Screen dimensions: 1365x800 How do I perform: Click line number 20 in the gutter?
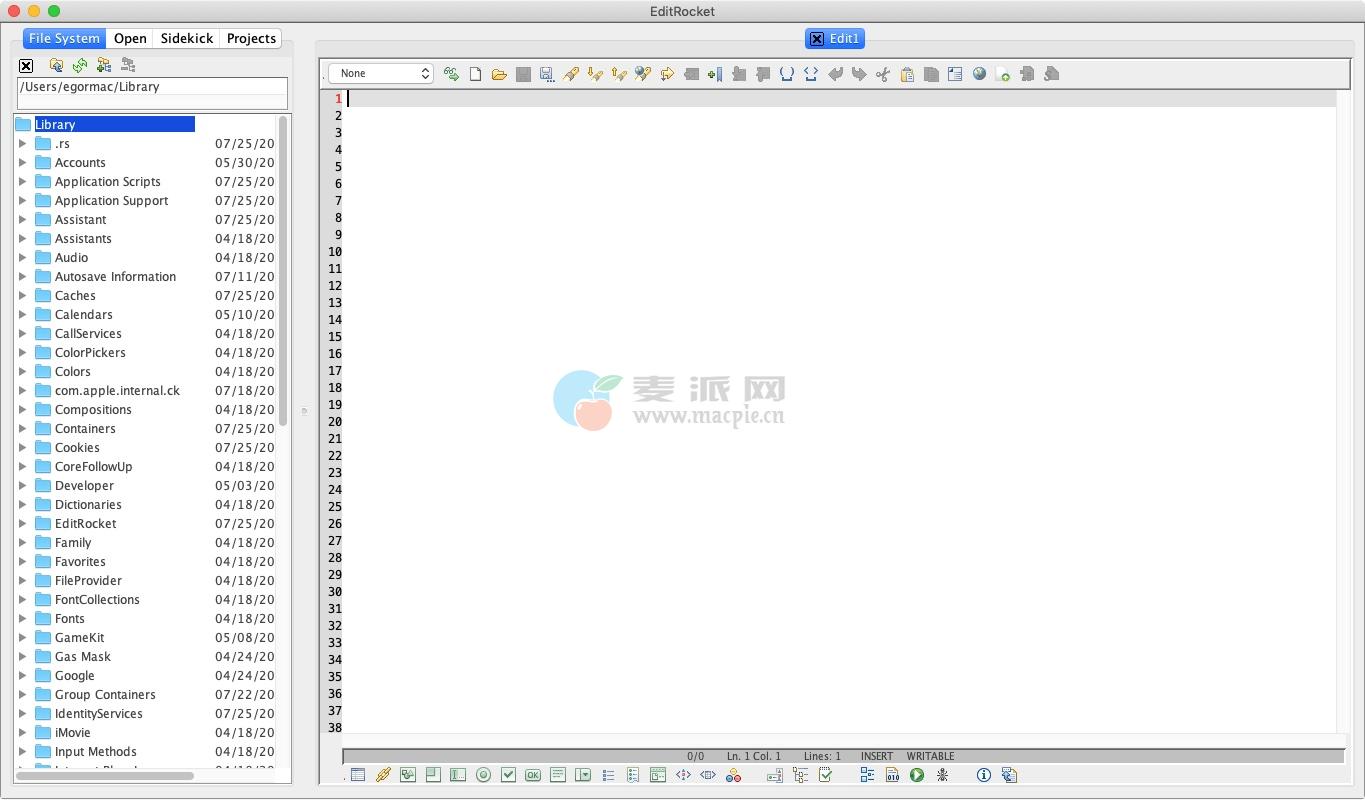335,422
